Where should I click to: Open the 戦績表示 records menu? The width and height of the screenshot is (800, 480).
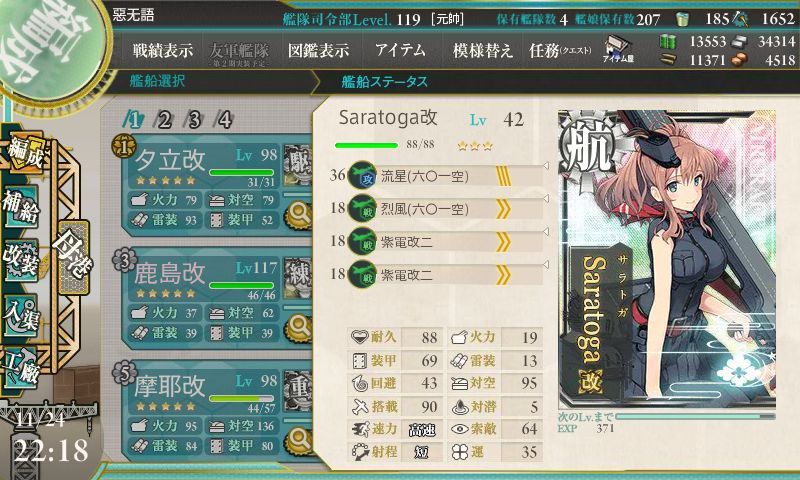[x=163, y=50]
